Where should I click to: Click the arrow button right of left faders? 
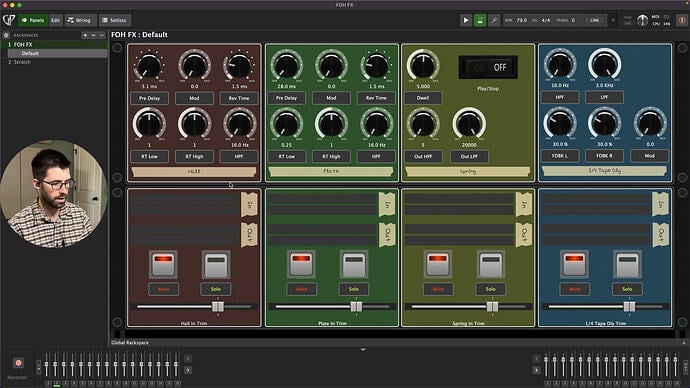click(x=187, y=370)
